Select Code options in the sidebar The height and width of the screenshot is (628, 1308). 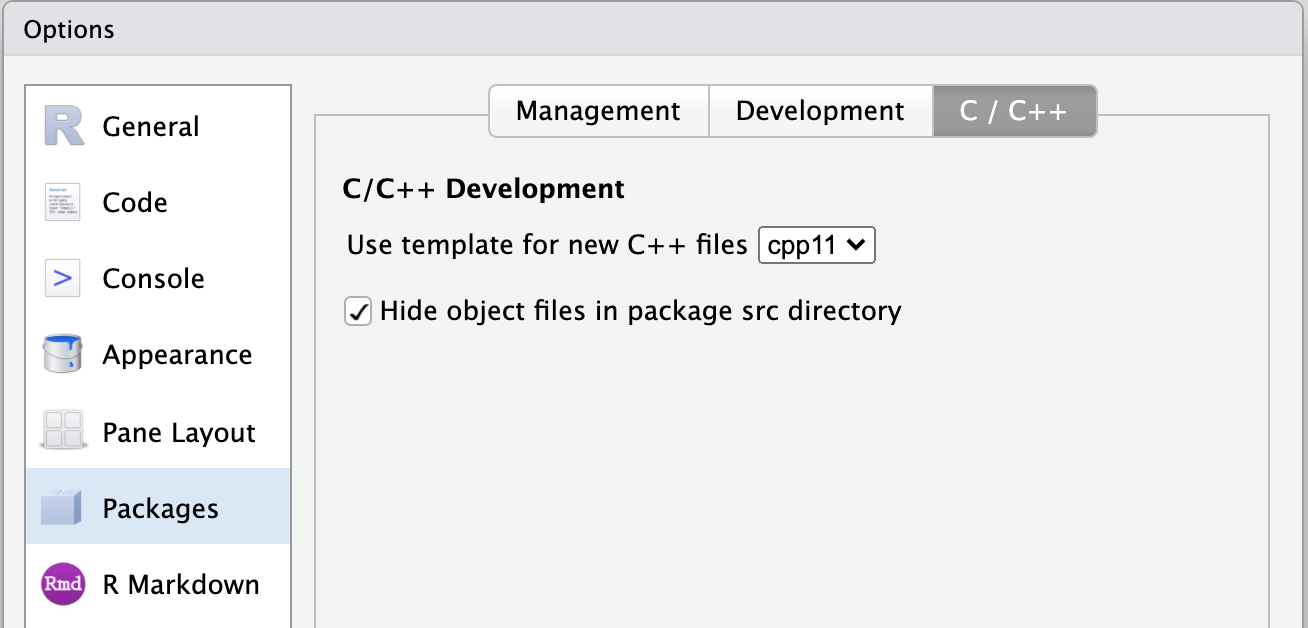click(x=135, y=202)
